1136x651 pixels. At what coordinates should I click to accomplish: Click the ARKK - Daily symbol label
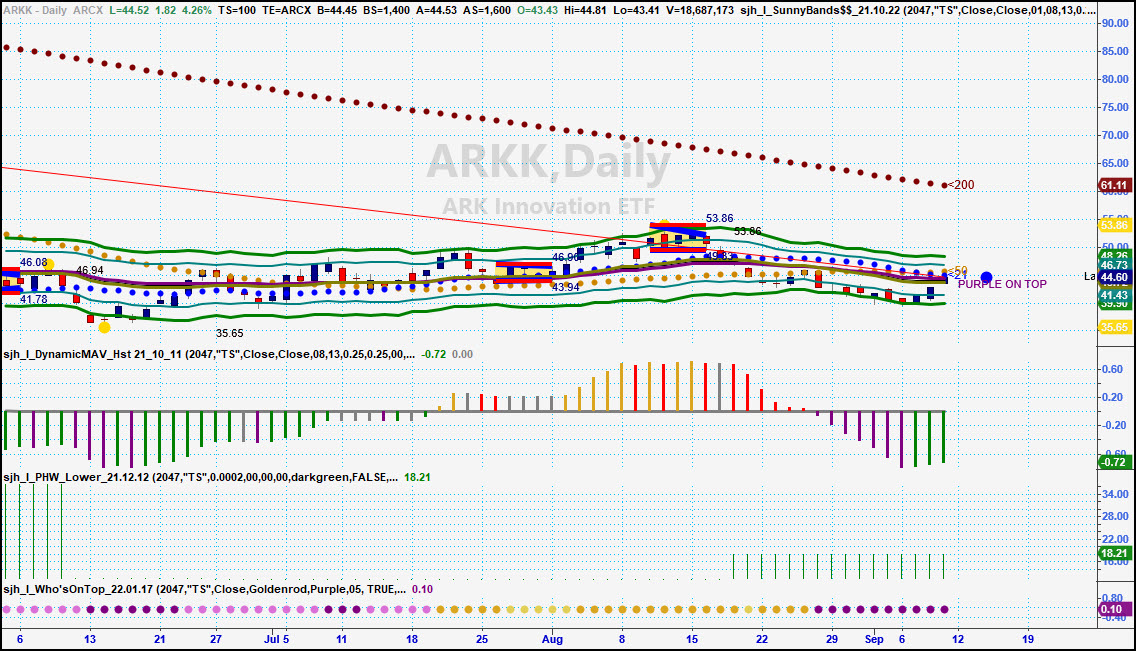coord(36,10)
